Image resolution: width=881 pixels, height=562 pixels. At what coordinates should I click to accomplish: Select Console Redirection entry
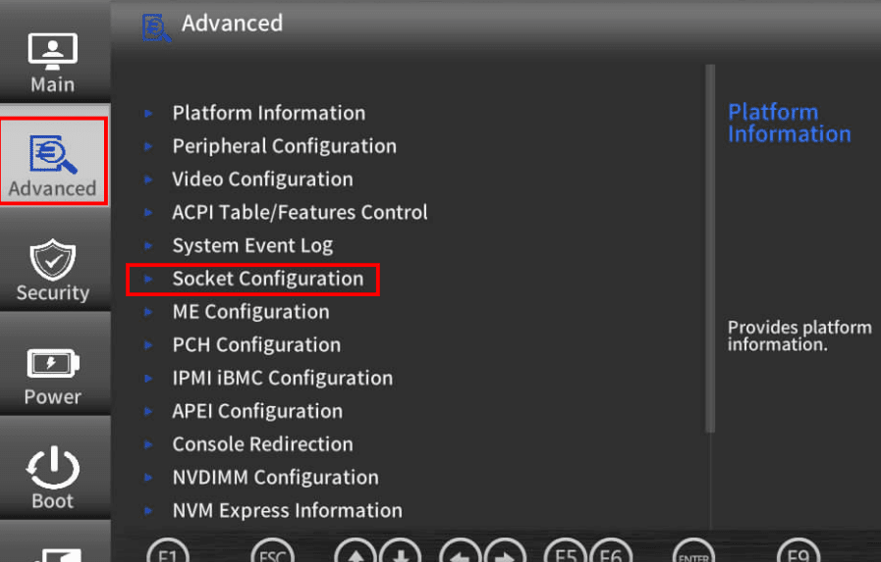262,445
